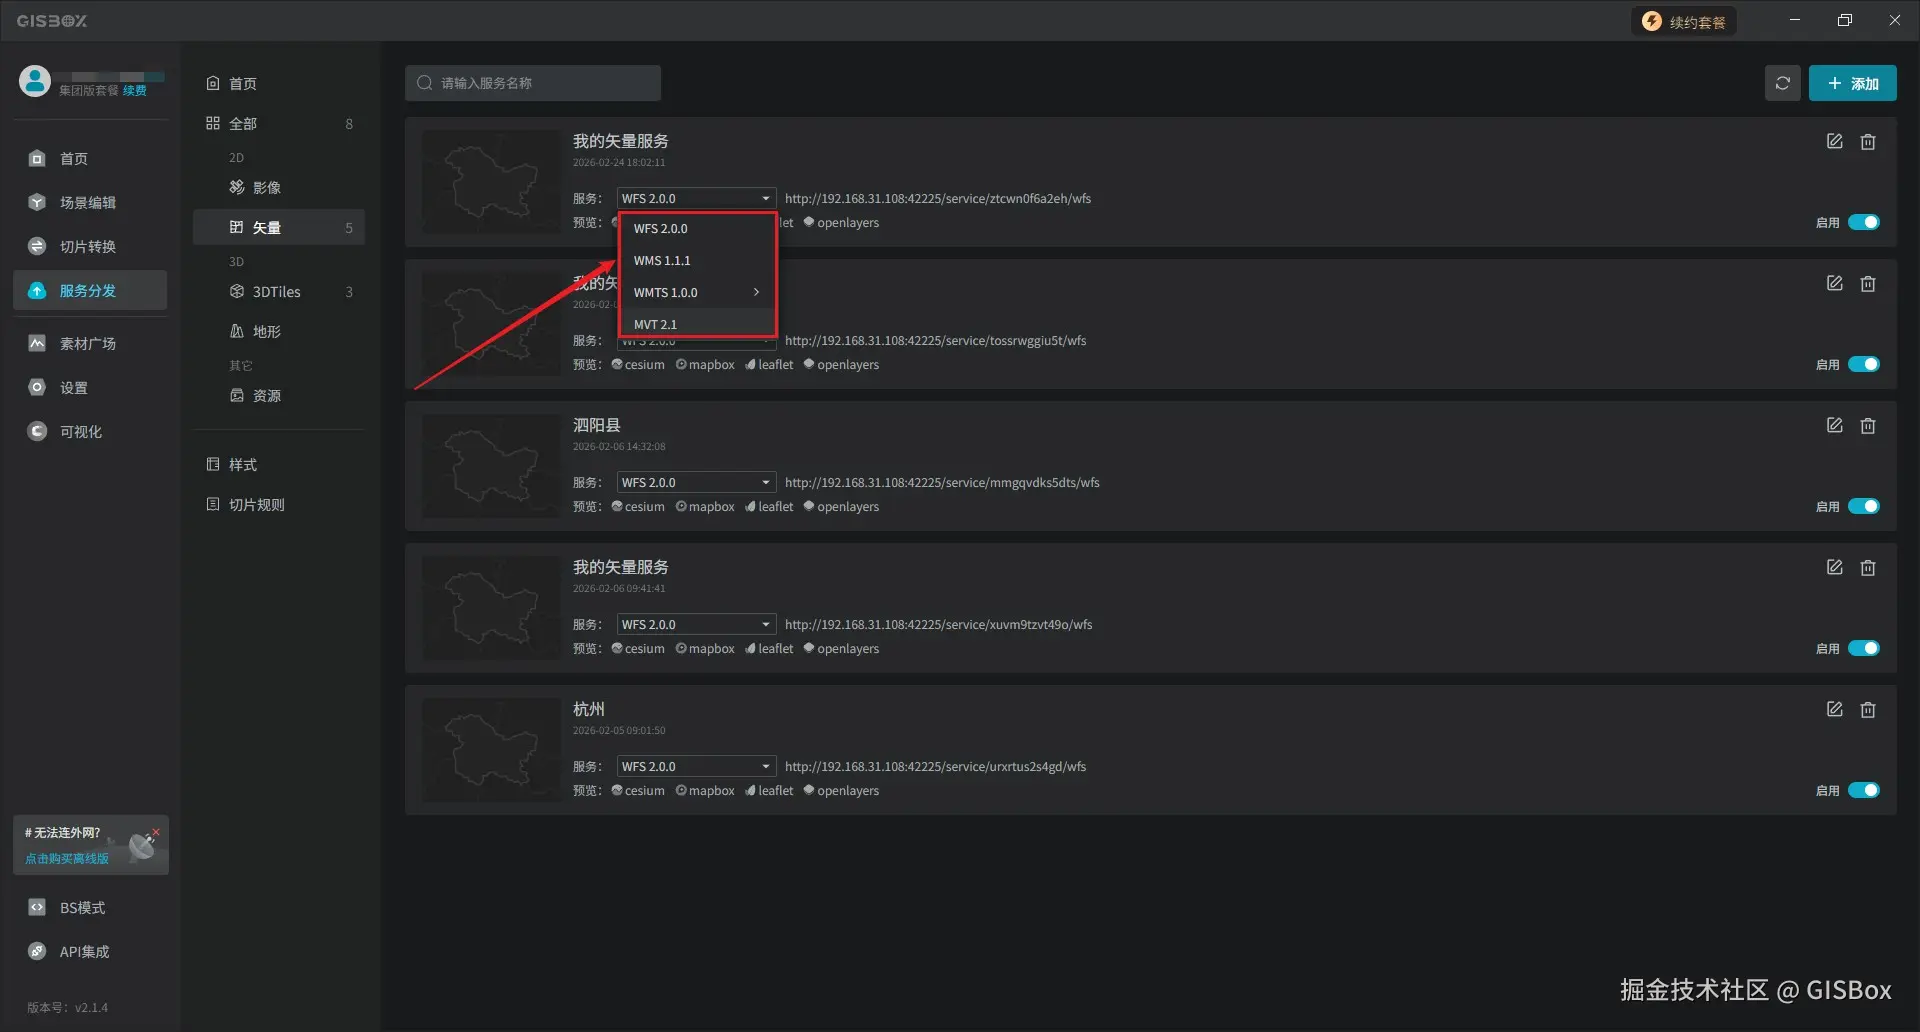This screenshot has width=1920, height=1032.
Task: Click the 点击购买离线版 link
Action: 65,858
